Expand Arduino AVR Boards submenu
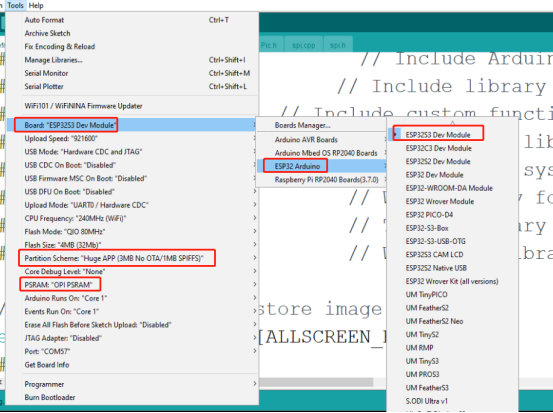Screen dimensions: 553x413 click(322, 140)
